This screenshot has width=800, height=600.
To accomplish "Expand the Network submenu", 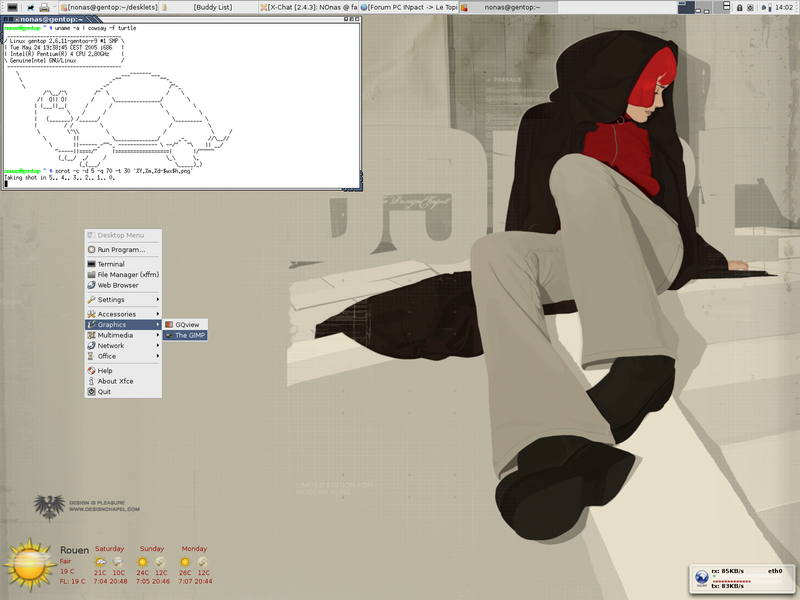I will point(123,345).
